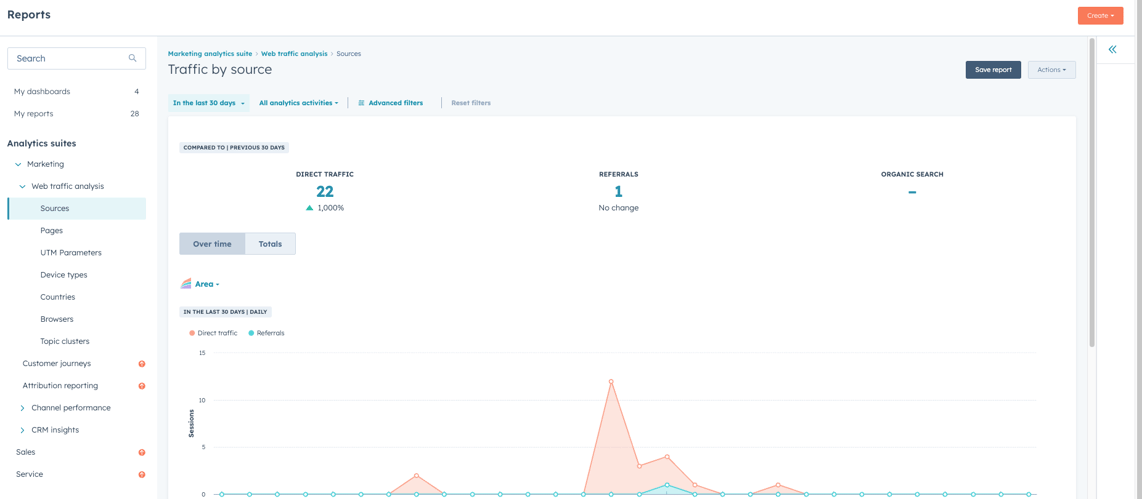The height and width of the screenshot is (499, 1142).
Task: Click the Referrals peak data point
Action: tap(667, 485)
